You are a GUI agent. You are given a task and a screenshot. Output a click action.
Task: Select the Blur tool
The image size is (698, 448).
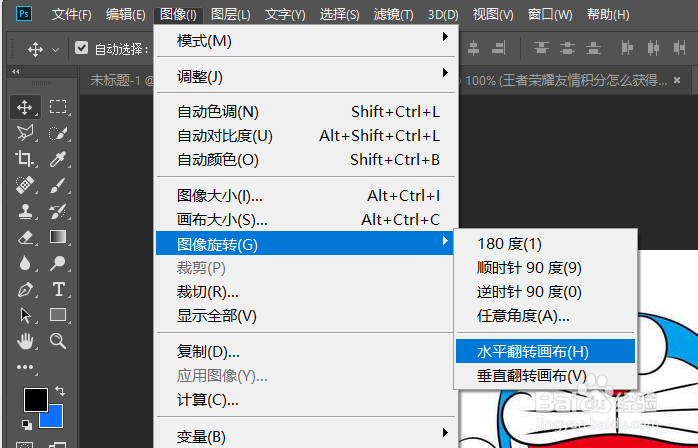pos(25,263)
